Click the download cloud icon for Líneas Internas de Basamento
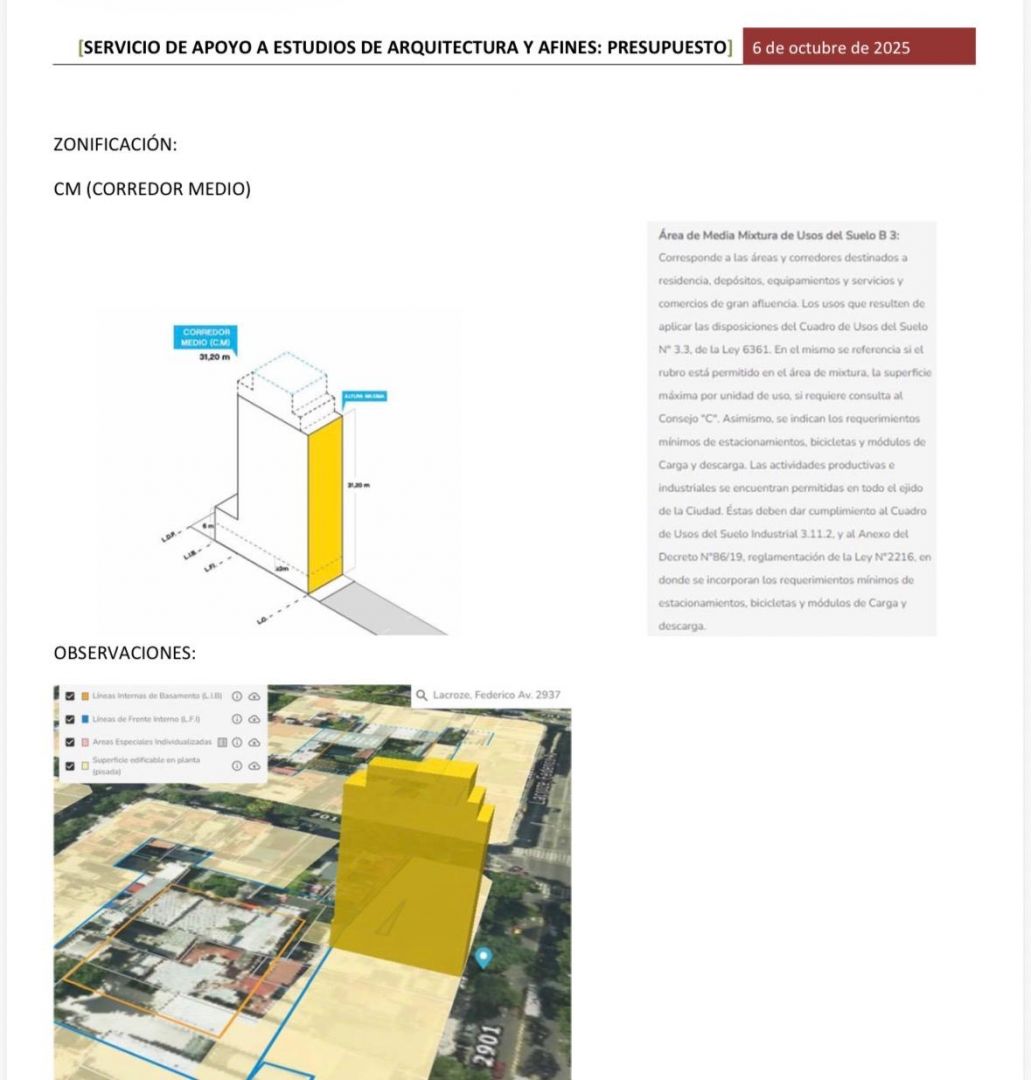The height and width of the screenshot is (1080, 1031). coord(254,695)
